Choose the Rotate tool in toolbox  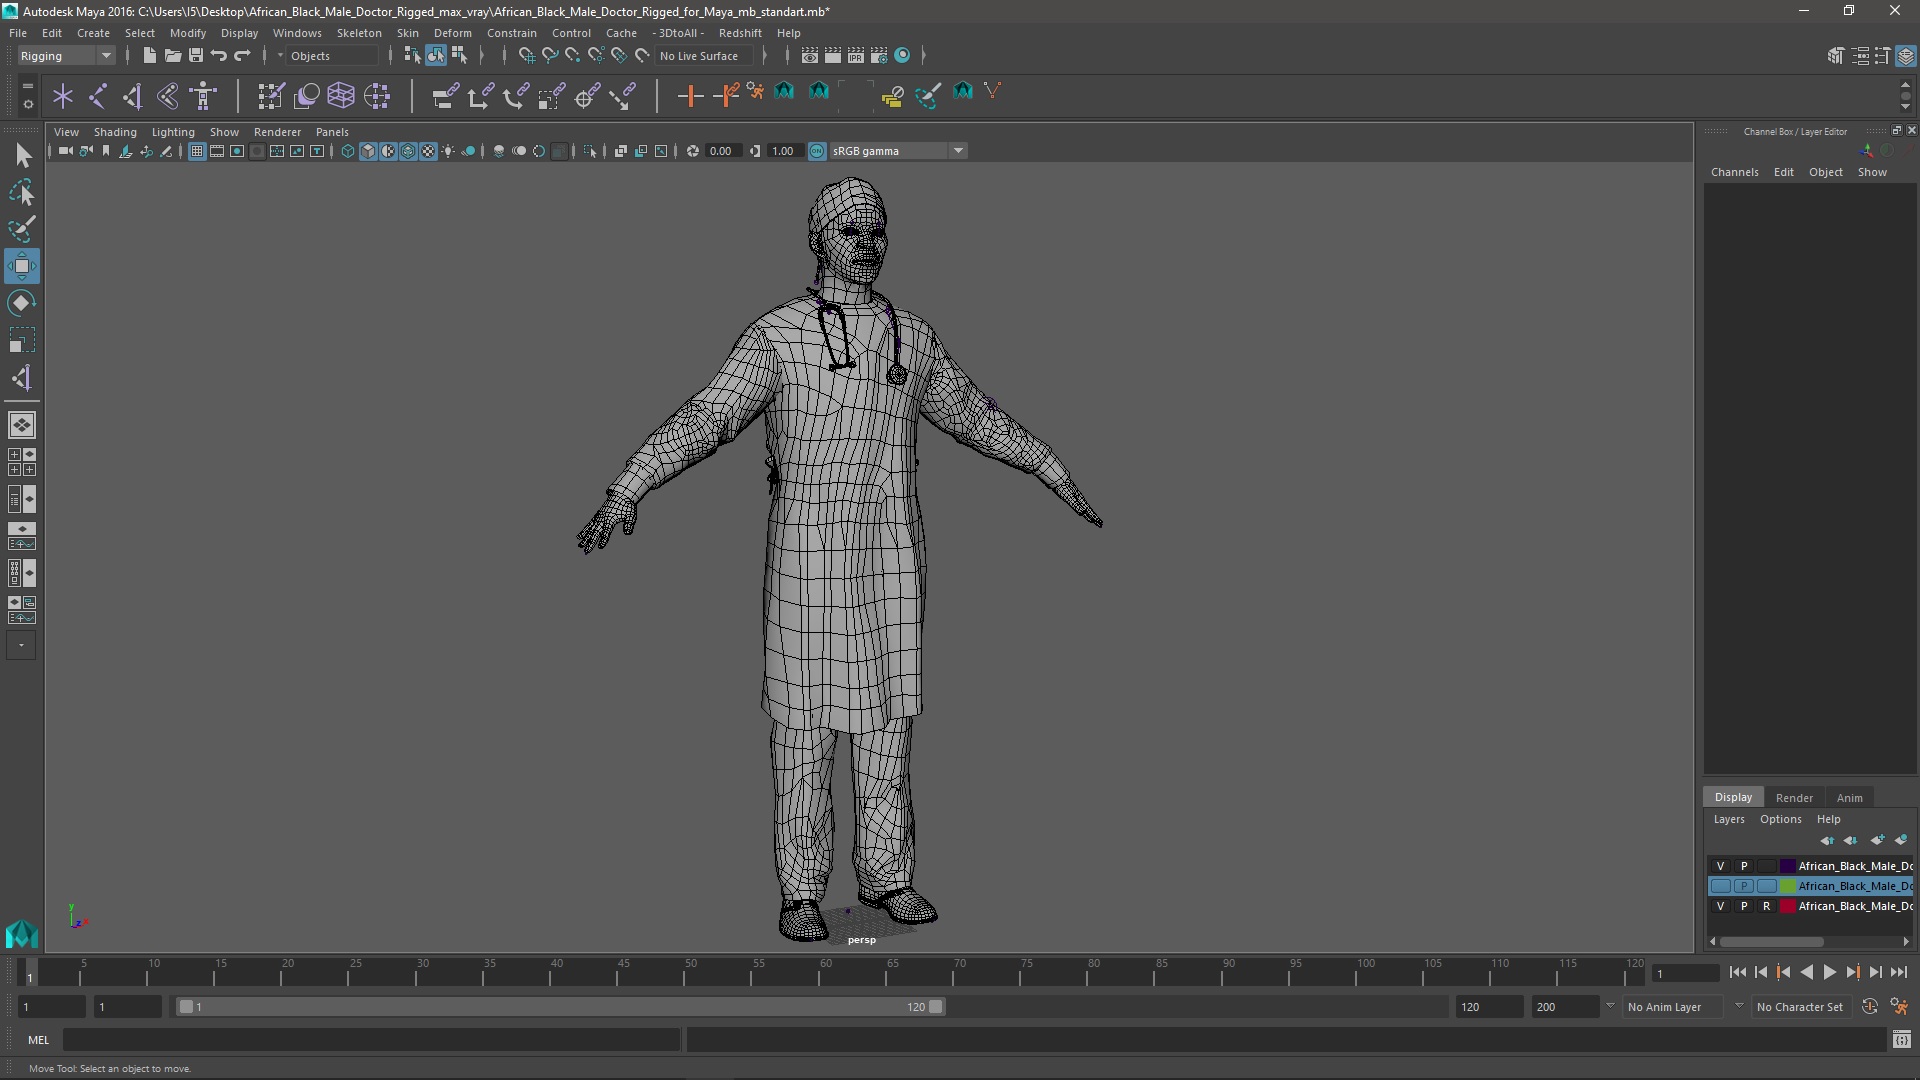tap(22, 303)
